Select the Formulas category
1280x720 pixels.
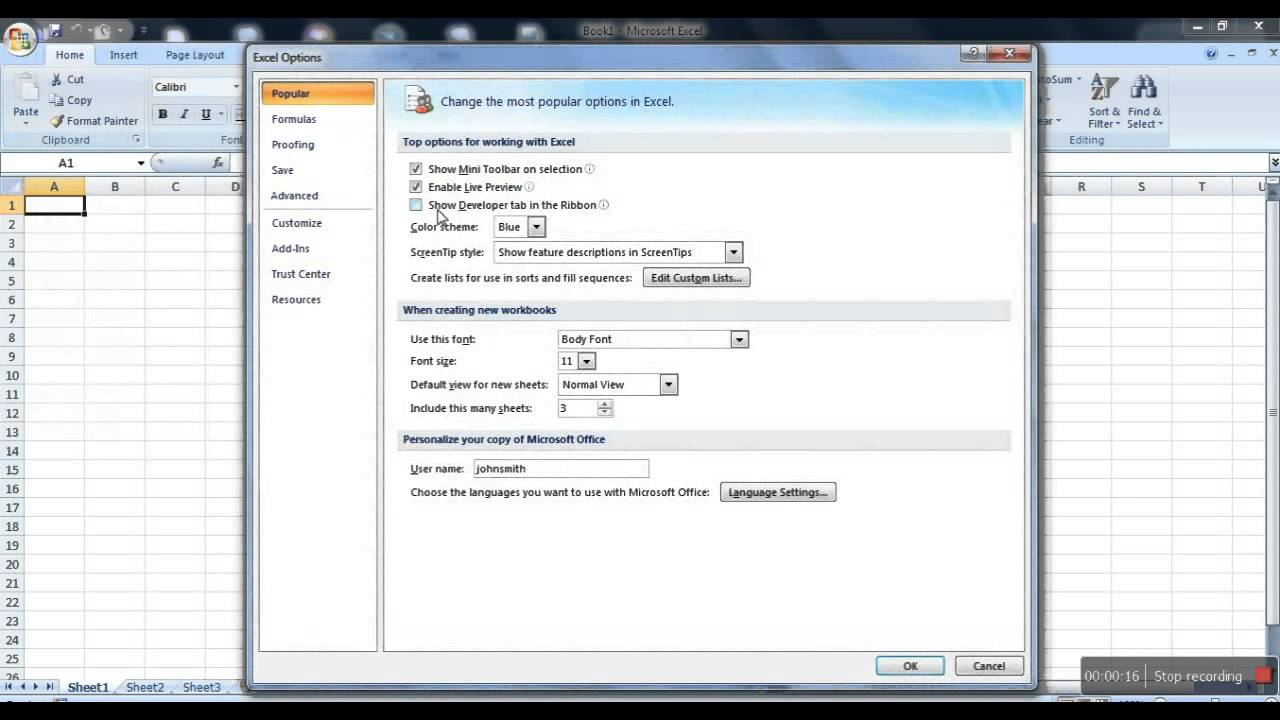[318, 119]
